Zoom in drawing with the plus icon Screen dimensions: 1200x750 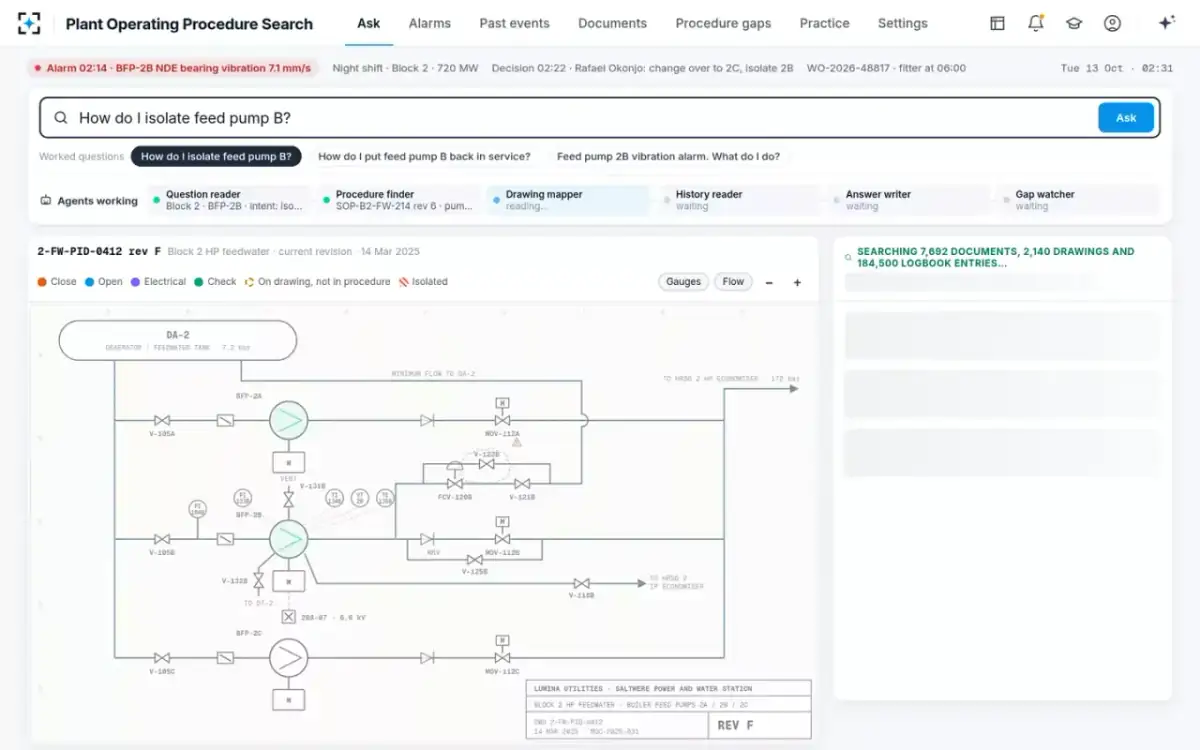(x=797, y=282)
